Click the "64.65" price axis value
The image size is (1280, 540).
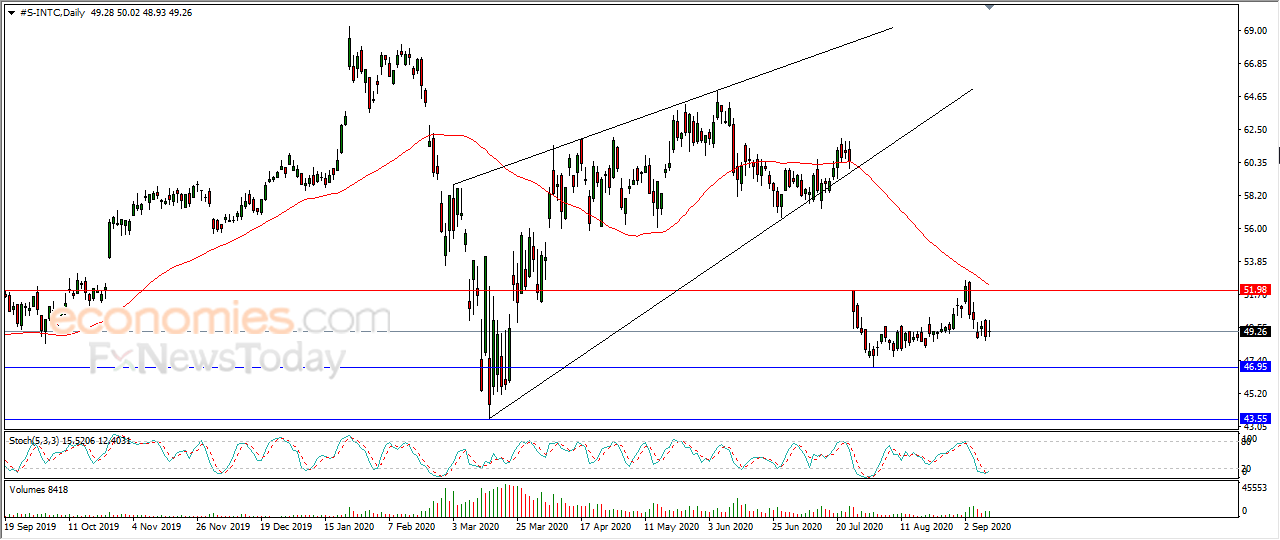[x=1257, y=97]
